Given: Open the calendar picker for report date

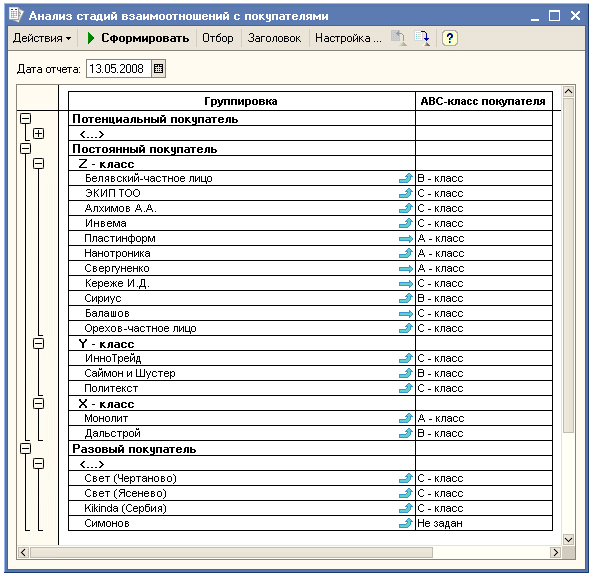Looking at the screenshot, I should pos(158,69).
